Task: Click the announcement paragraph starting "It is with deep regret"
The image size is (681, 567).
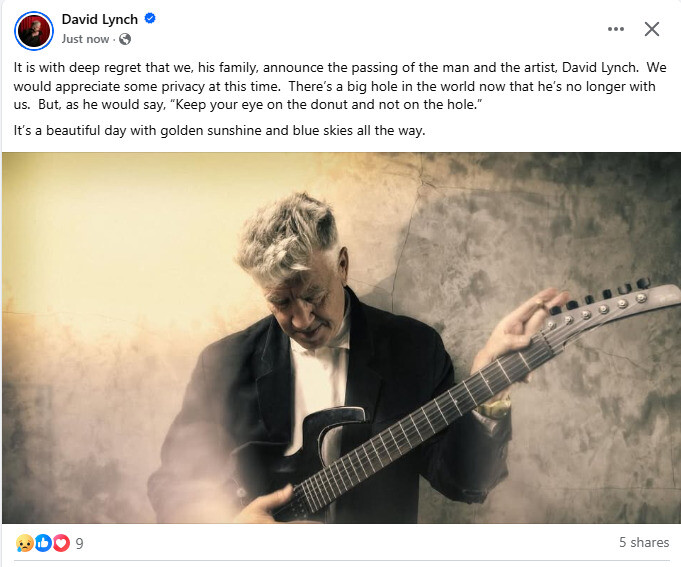Action: coord(340,86)
